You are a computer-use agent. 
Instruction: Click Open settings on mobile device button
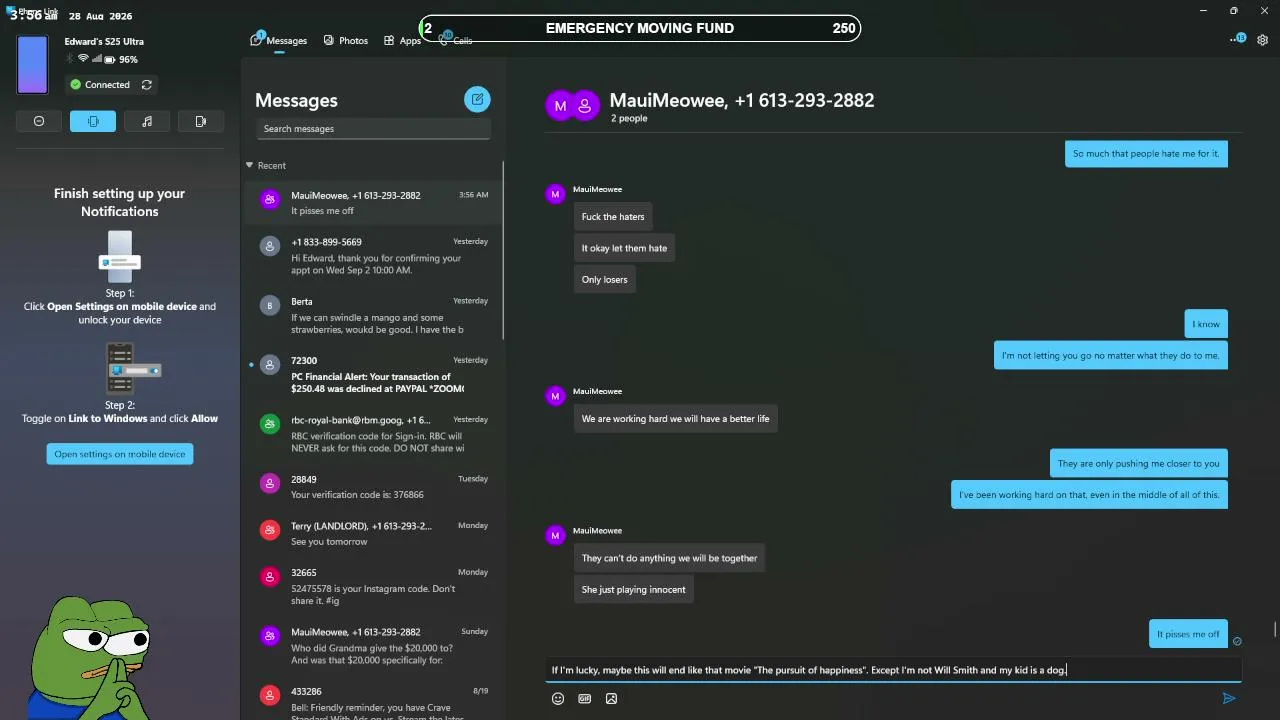[120, 454]
